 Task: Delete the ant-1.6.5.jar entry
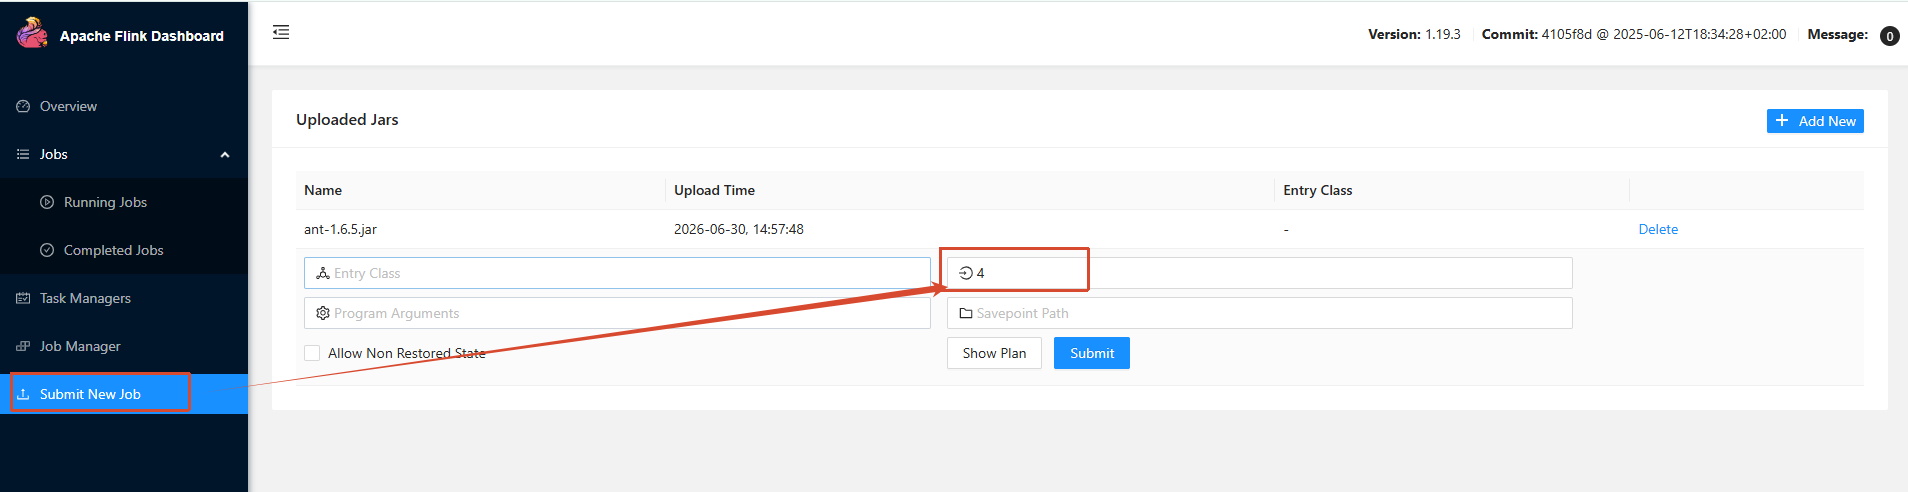(1658, 229)
